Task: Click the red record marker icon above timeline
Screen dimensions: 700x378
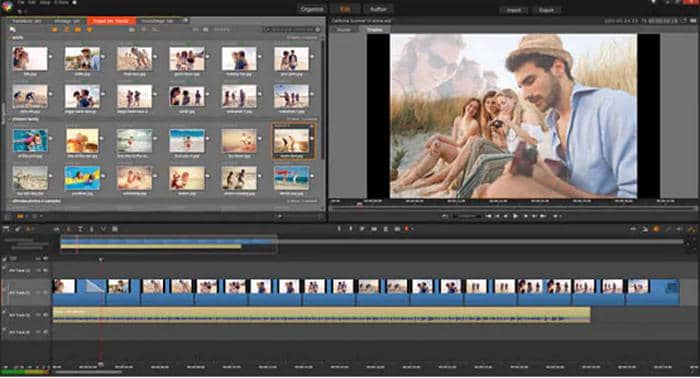Action: tap(407, 229)
